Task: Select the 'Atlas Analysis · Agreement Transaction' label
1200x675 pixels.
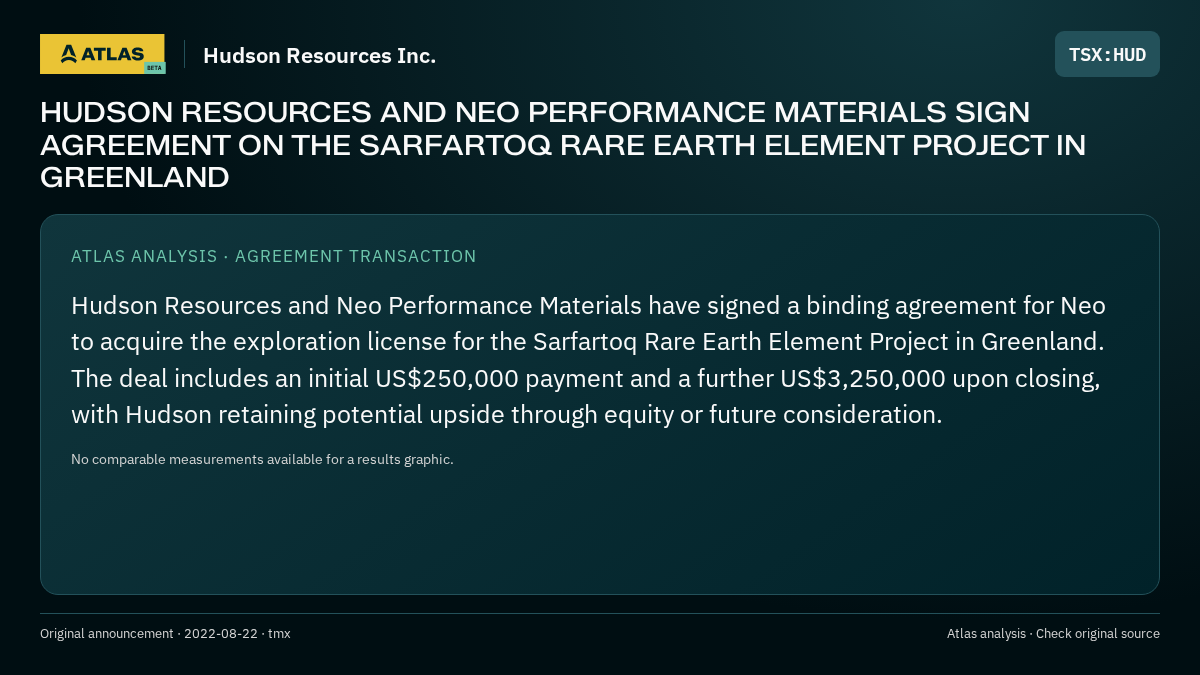Action: tap(274, 256)
